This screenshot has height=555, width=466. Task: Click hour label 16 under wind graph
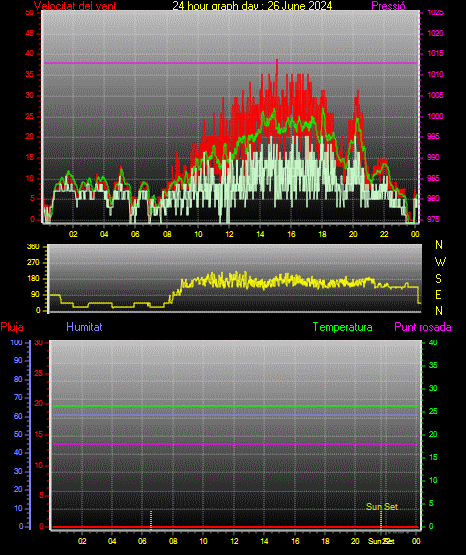[291, 234]
